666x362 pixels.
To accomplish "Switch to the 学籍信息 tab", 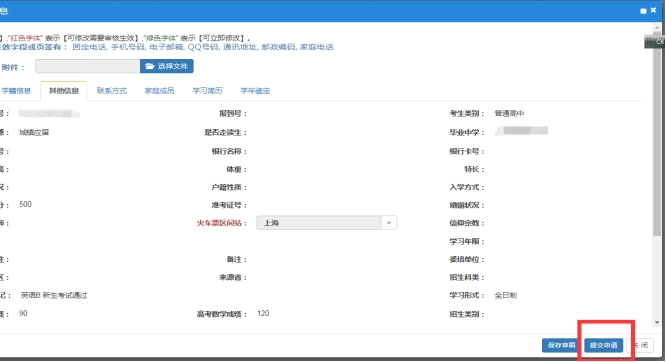I will 16,90.
